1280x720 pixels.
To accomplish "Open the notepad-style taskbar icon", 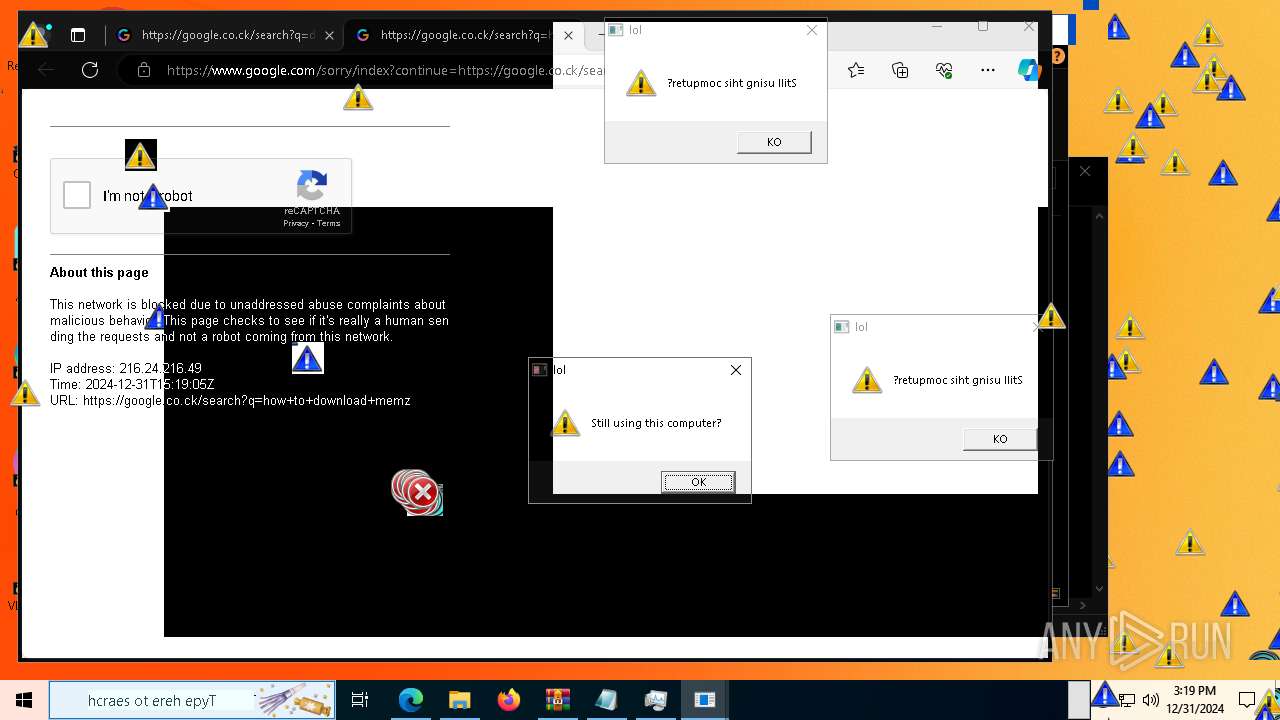I will pos(606,700).
